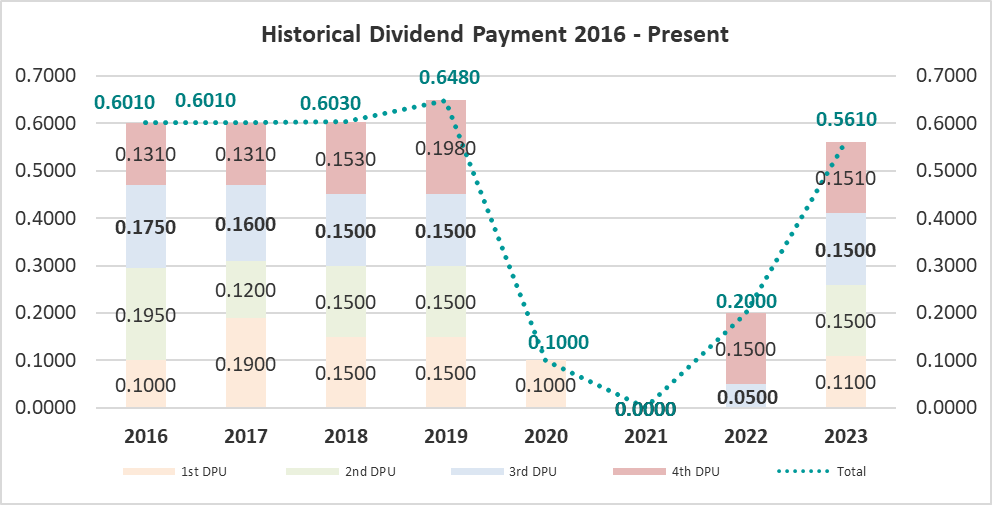Click the 0.6480 total label above 2019

coord(449,77)
